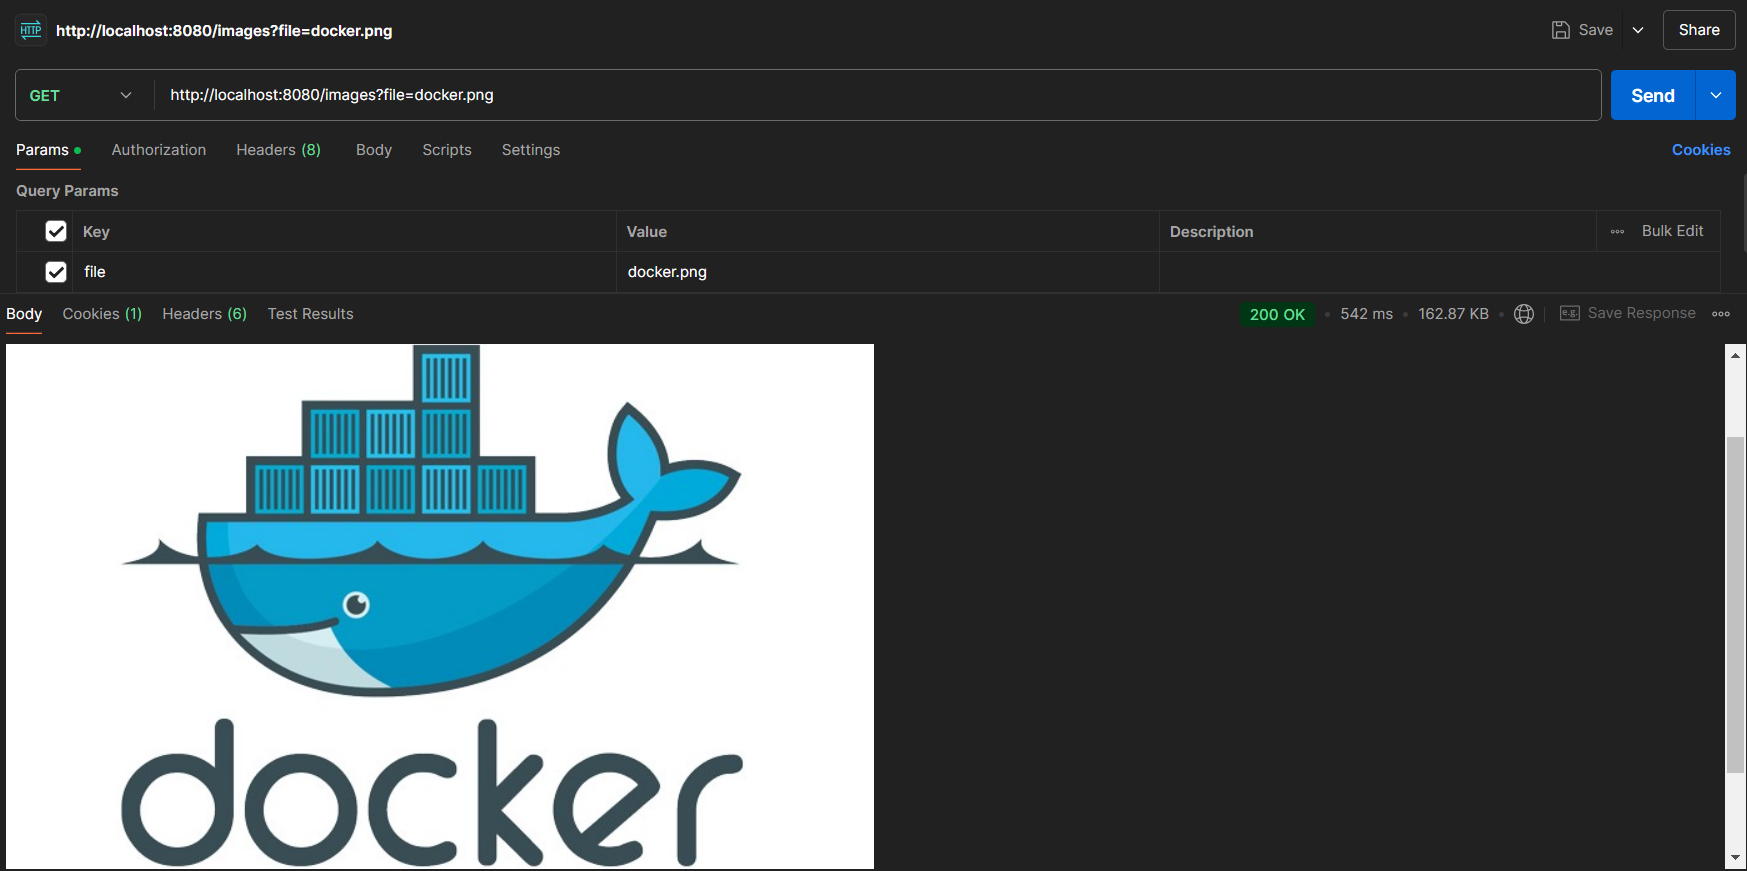The height and width of the screenshot is (871, 1747).
Task: Select the response Body tab
Action: (x=24, y=314)
